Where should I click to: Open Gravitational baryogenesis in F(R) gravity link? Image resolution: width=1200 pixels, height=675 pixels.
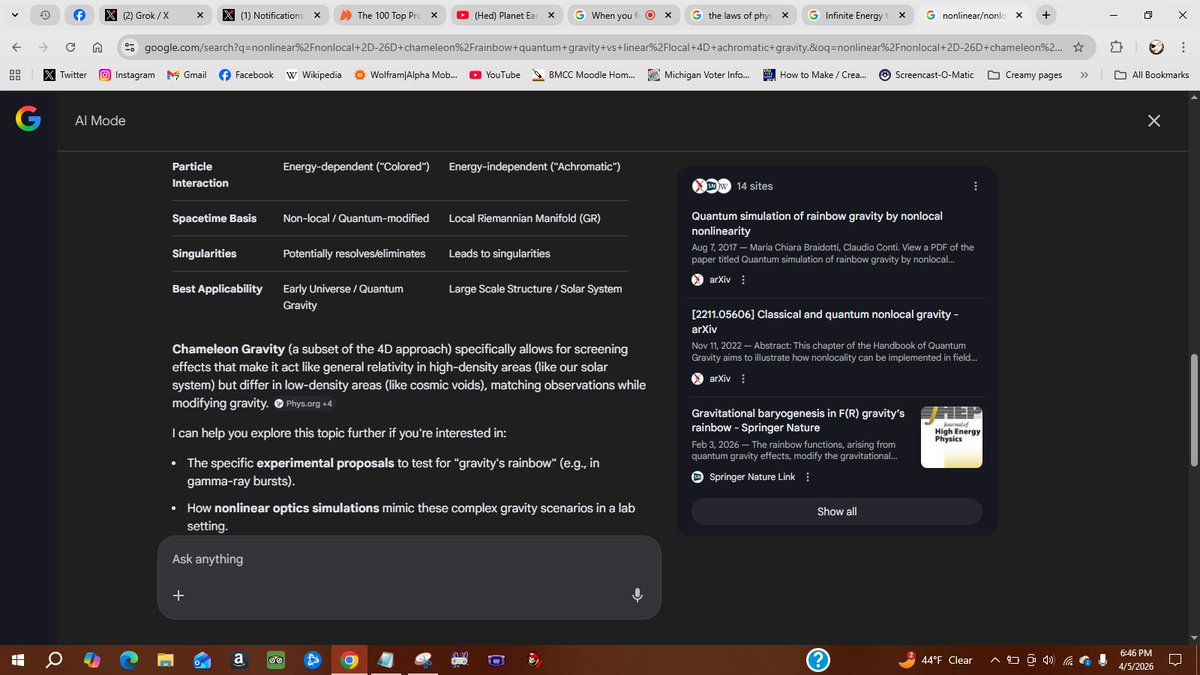[798, 420]
